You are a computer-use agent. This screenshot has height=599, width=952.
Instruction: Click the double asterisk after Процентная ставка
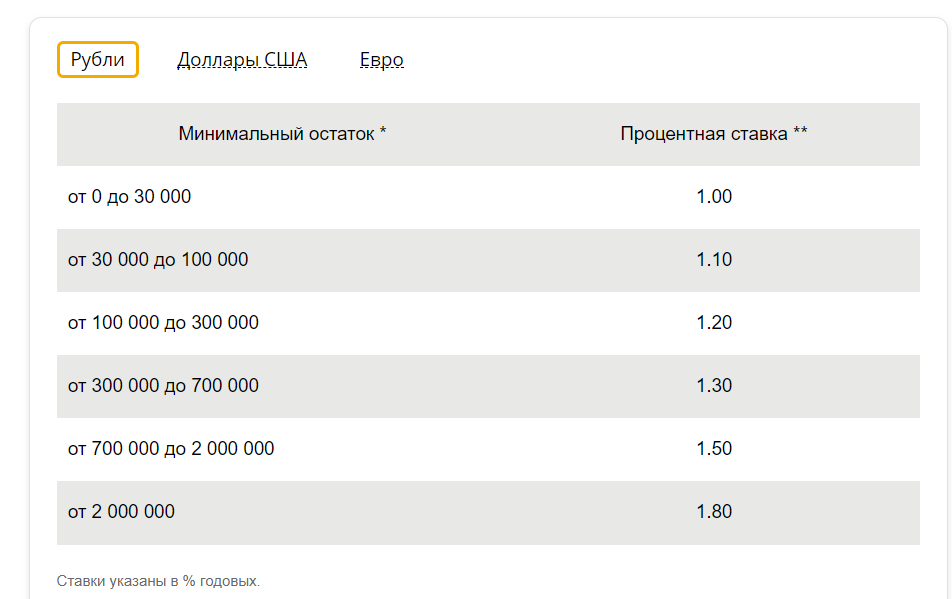(x=800, y=131)
